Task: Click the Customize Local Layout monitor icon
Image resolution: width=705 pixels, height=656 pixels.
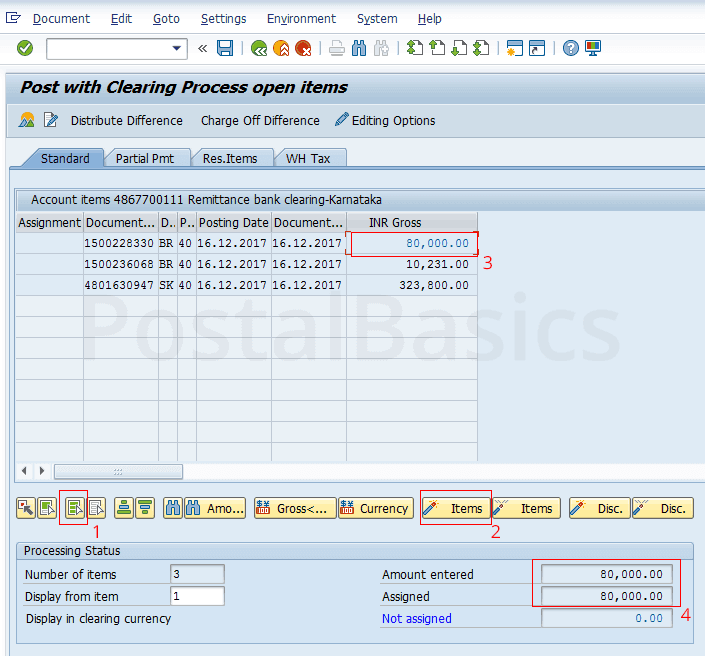Action: [x=593, y=48]
